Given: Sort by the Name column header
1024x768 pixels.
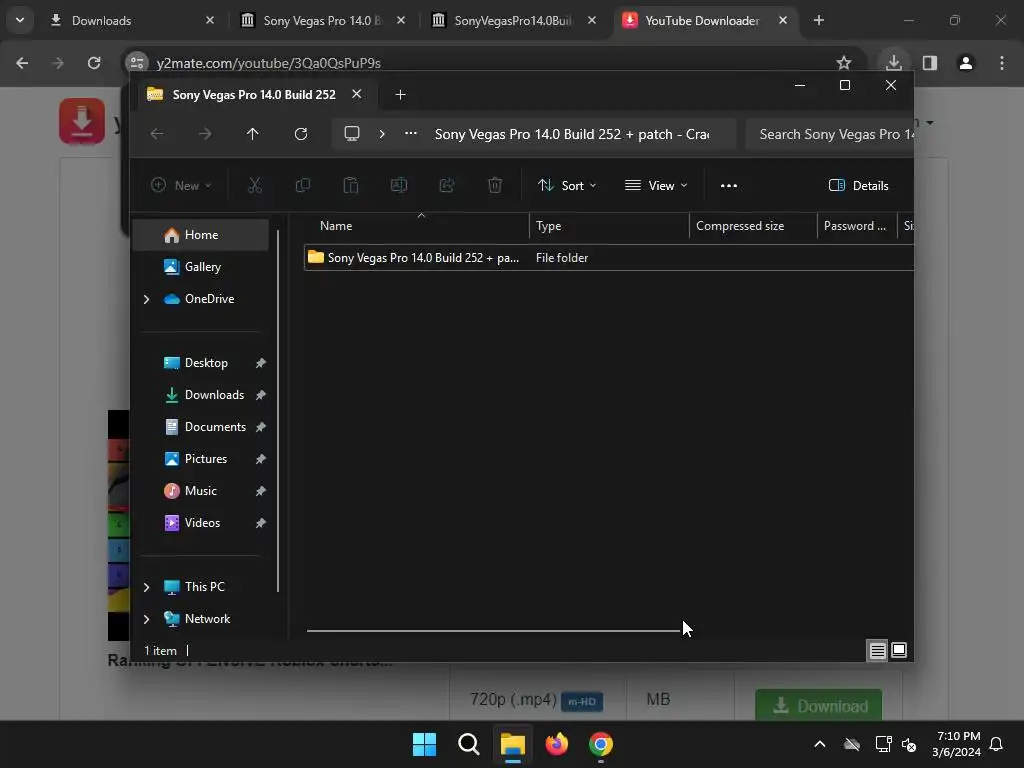Looking at the screenshot, I should 418,226.
